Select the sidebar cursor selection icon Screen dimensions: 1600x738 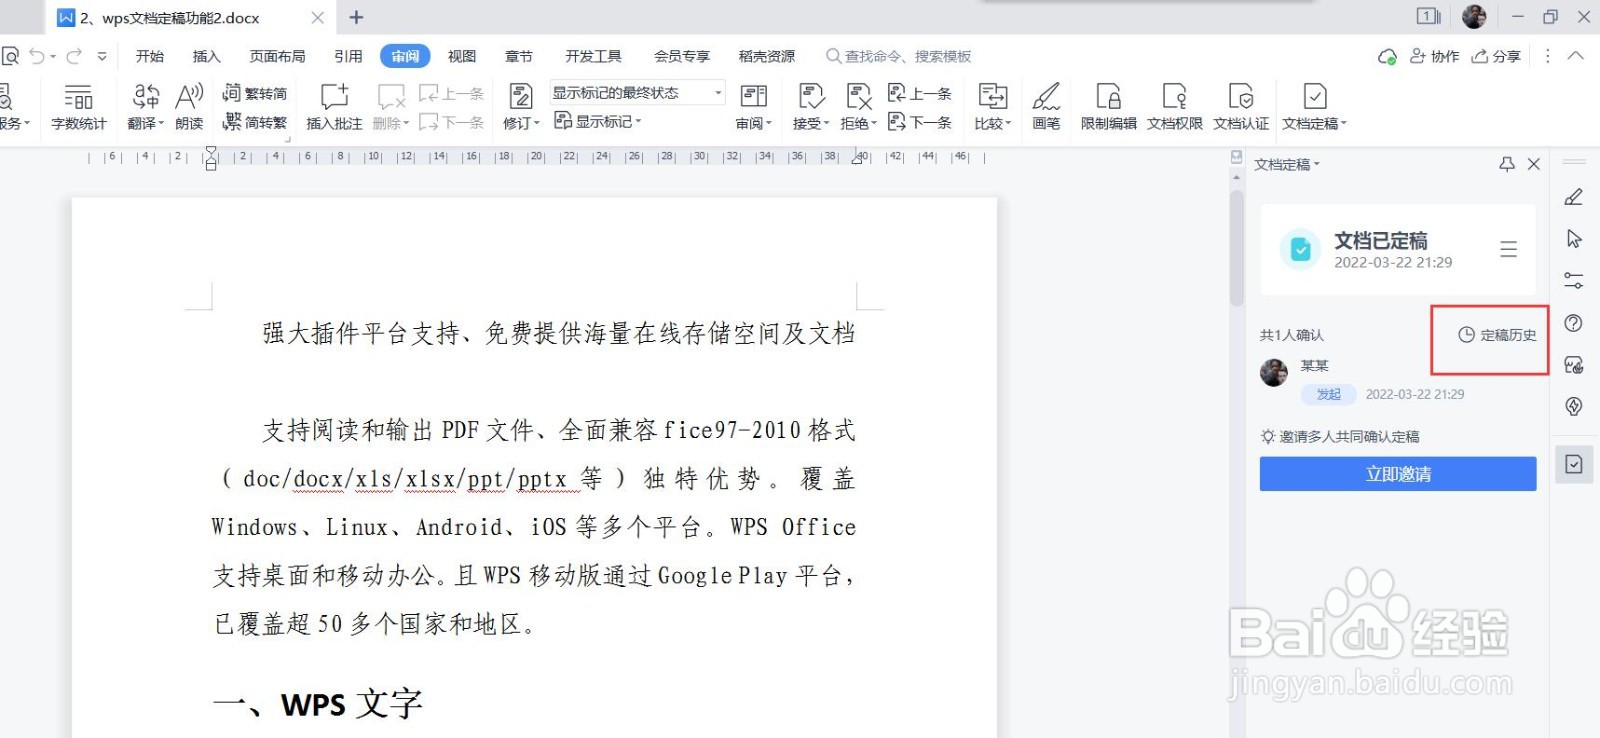tap(1574, 239)
